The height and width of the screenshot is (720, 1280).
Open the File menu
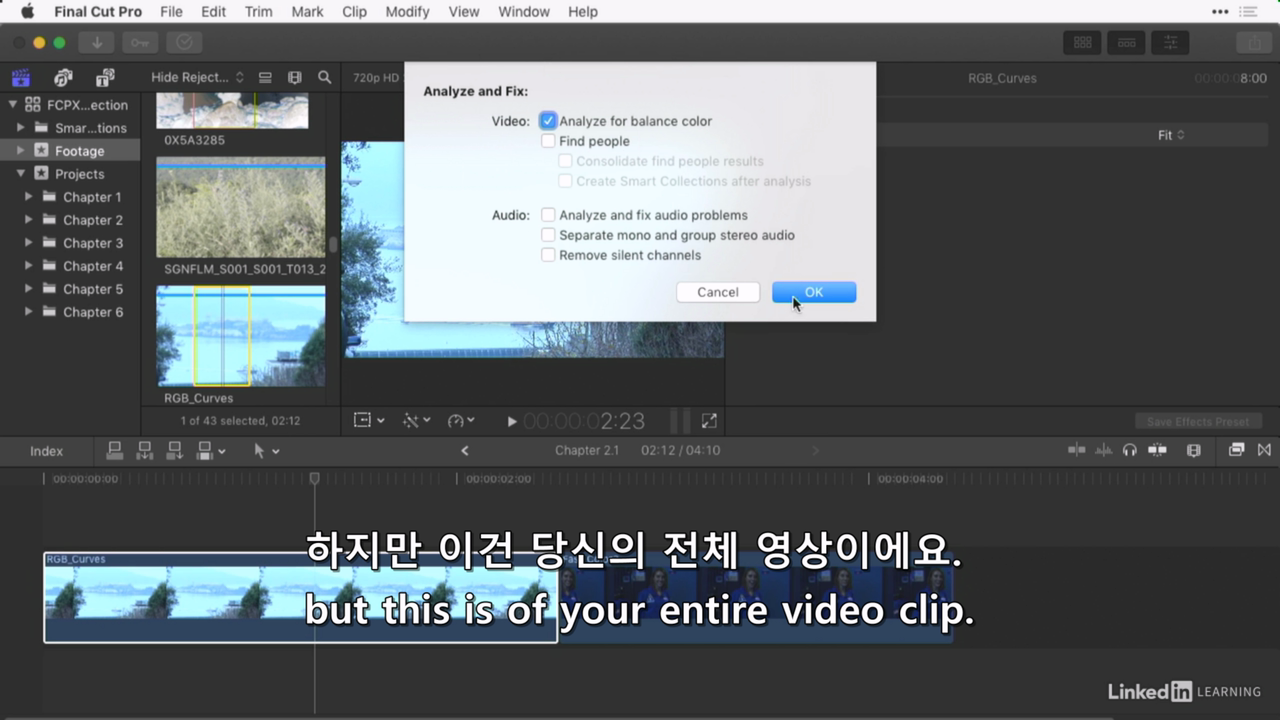click(171, 12)
